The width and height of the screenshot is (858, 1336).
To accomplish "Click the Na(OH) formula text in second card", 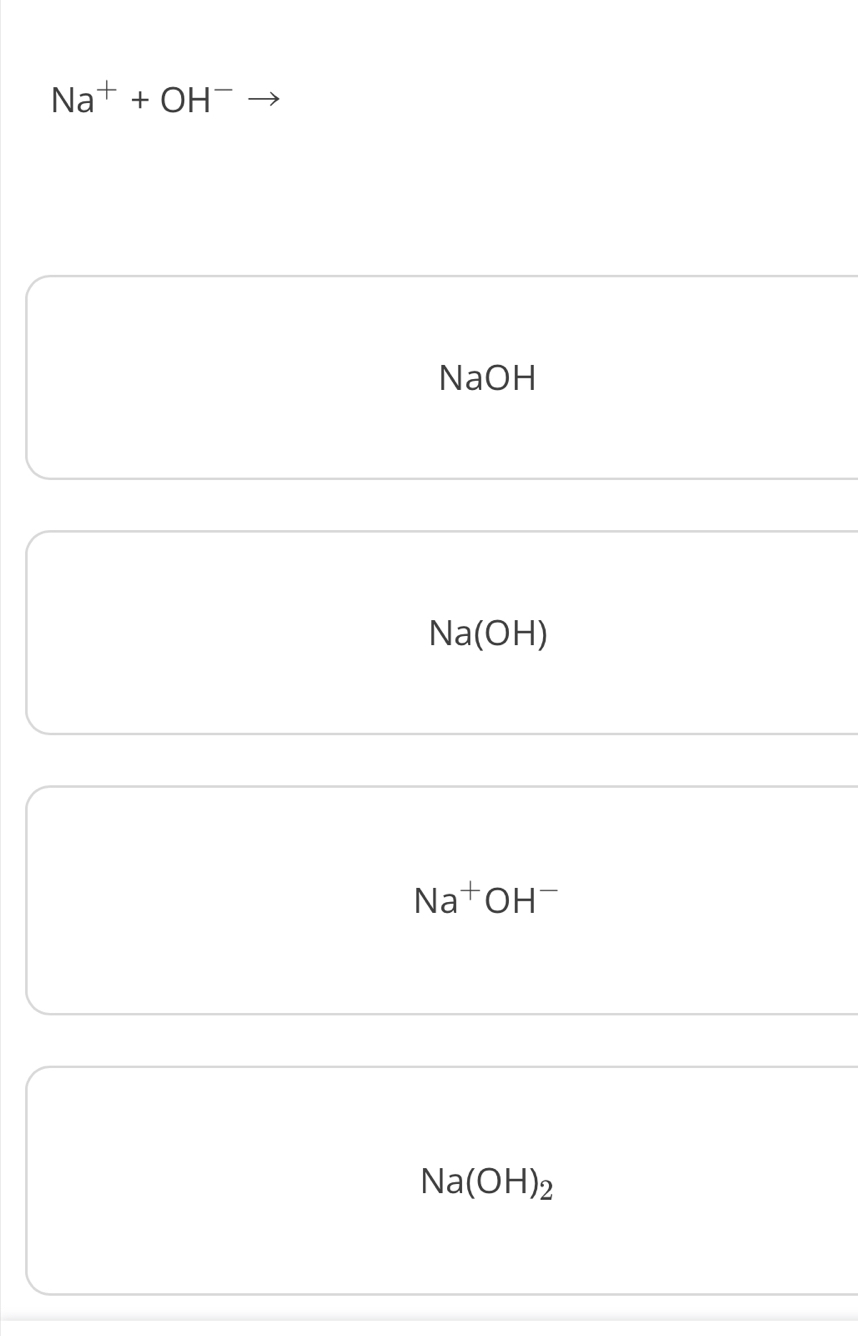I will (487, 633).
